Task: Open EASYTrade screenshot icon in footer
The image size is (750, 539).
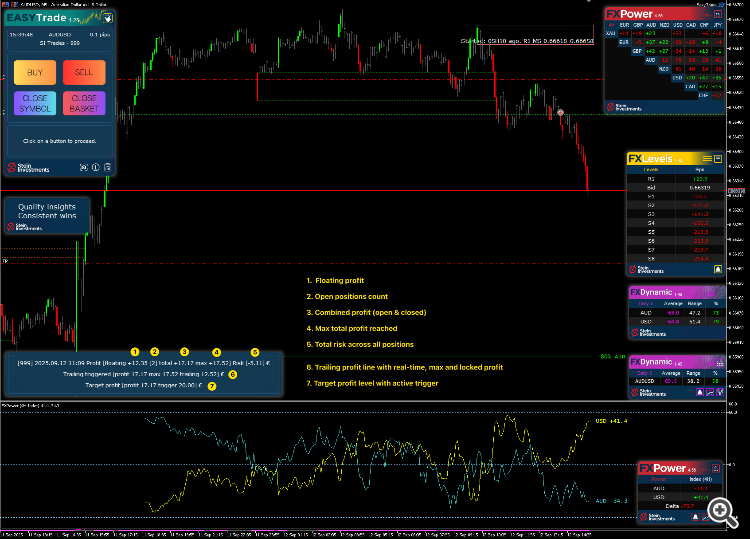Action: click(84, 167)
